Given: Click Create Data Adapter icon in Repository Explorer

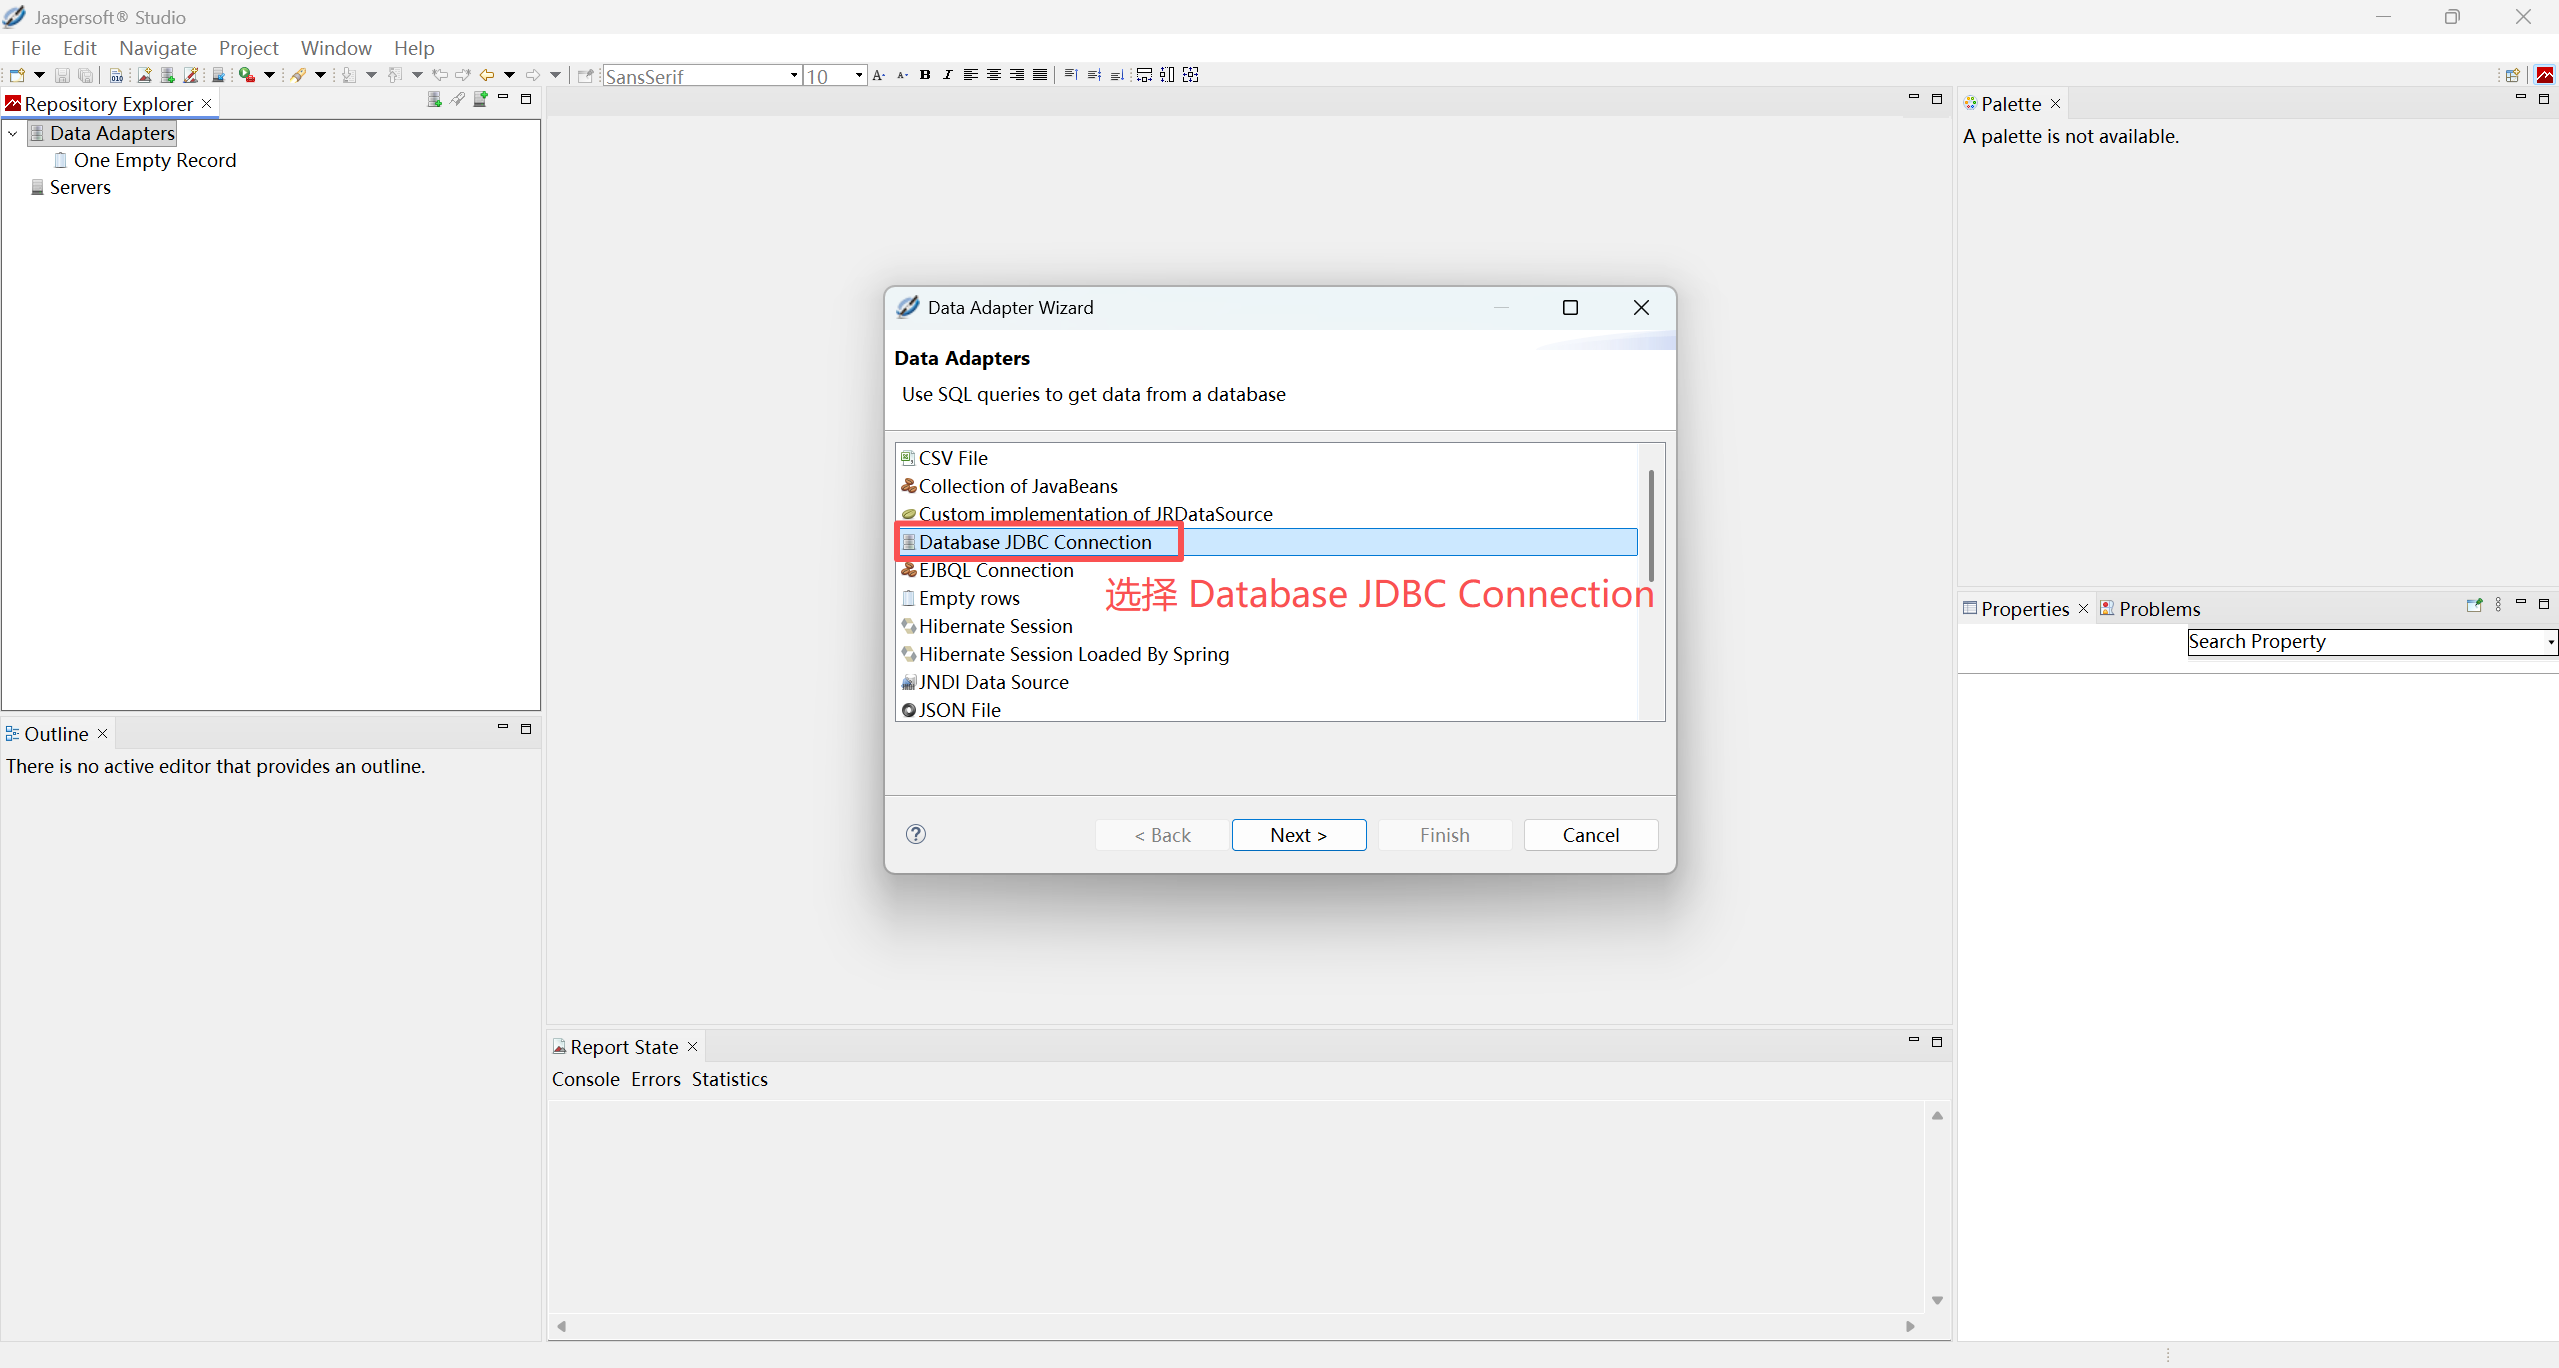Looking at the screenshot, I should point(434,99).
